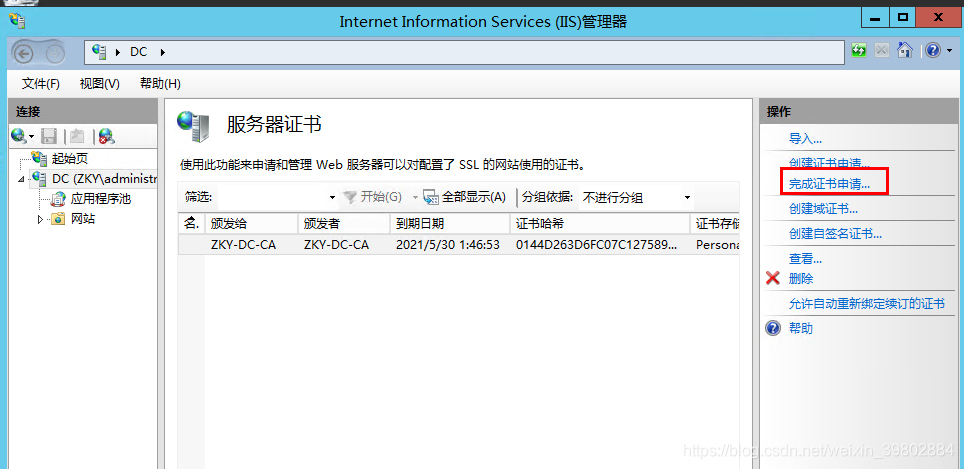The width and height of the screenshot is (964, 469).
Task: Click the Forward navigation arrow
Action: point(55,53)
